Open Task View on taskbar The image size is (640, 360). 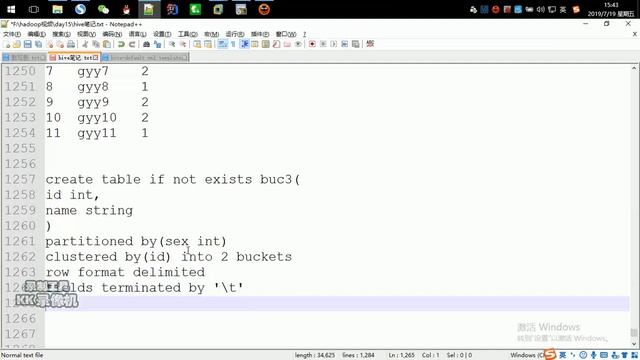pyautogui.click(x=34, y=9)
